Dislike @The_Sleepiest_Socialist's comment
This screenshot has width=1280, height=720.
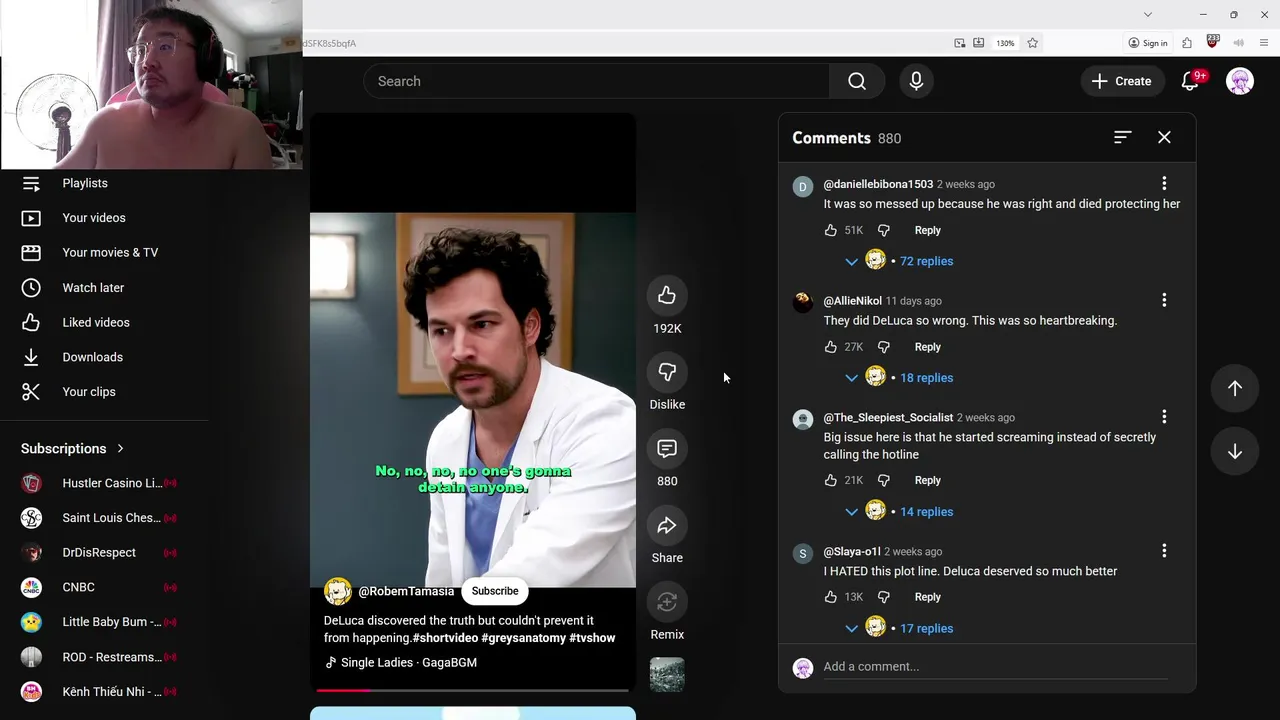tap(884, 480)
